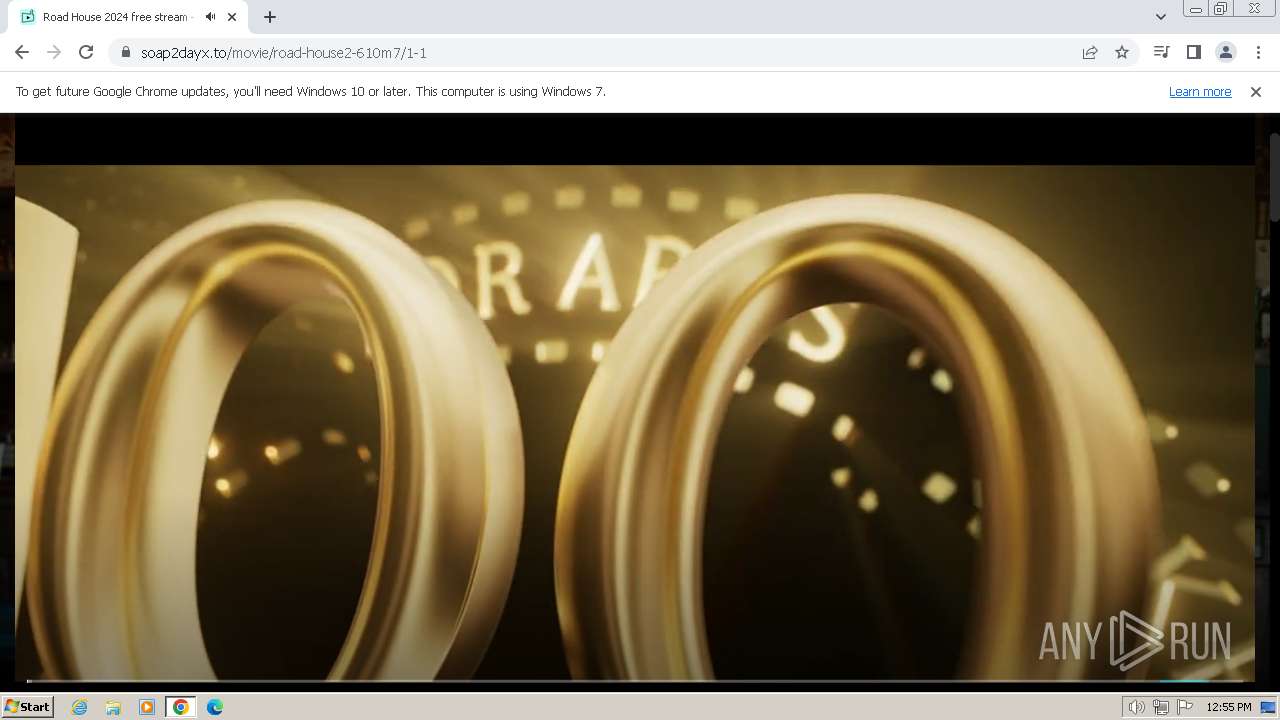The width and height of the screenshot is (1280, 720).
Task: Switch to Chrome in taskbar
Action: coord(181,707)
